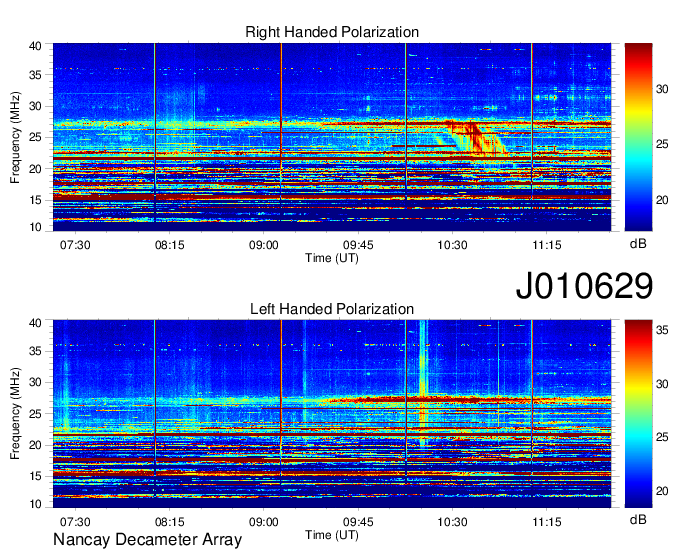Click the "10:30" time tick of the Left Handed plot
The image size is (680, 552).
coord(452,522)
